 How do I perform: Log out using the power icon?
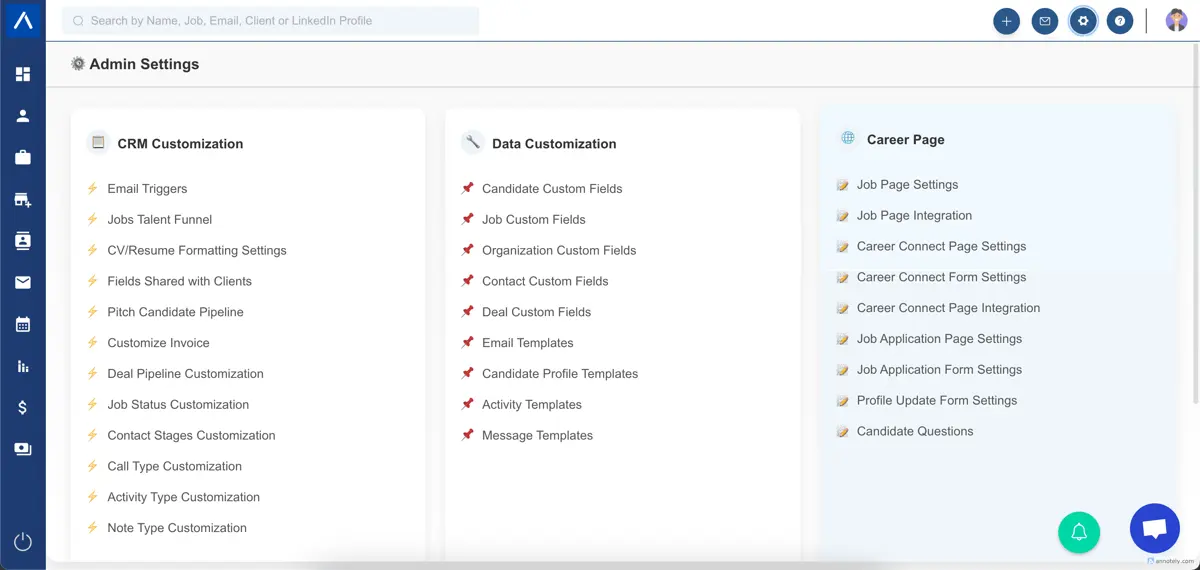click(22, 542)
